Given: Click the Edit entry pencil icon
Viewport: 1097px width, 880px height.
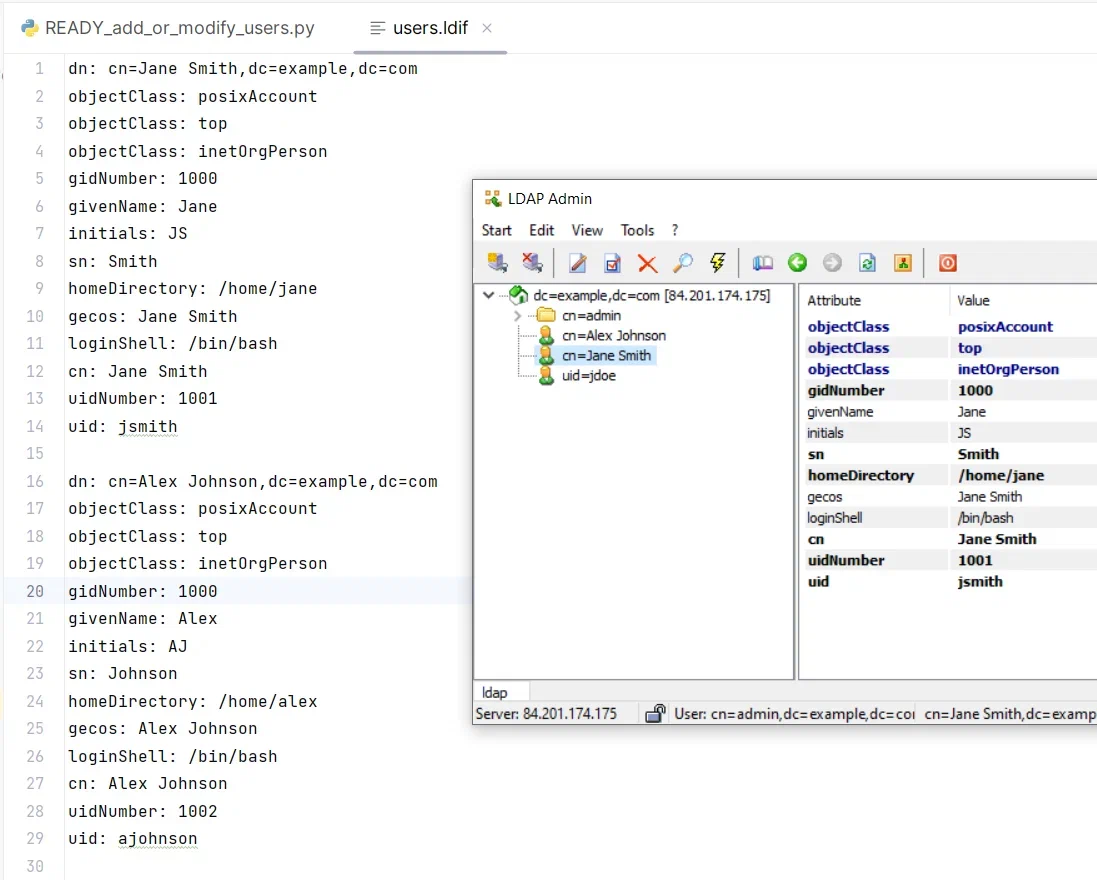Looking at the screenshot, I should click(x=578, y=263).
